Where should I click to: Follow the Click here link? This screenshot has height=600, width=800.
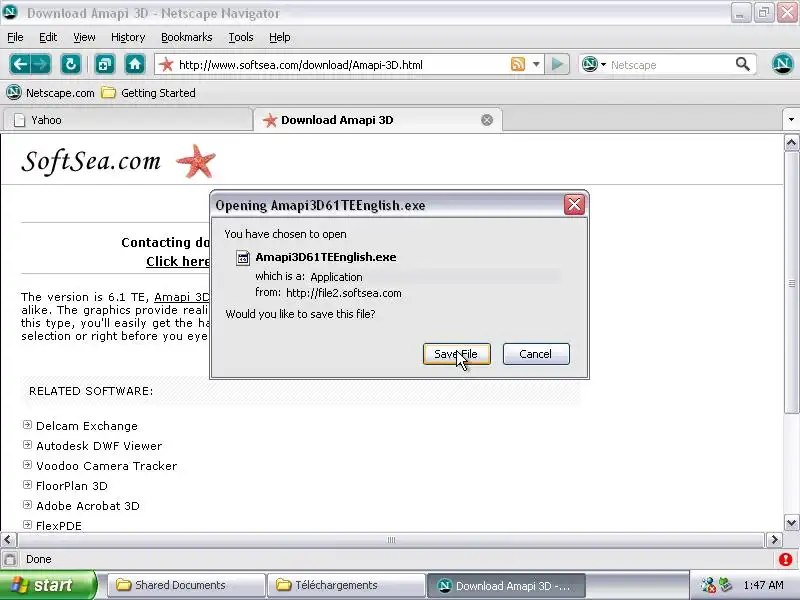click(x=178, y=261)
